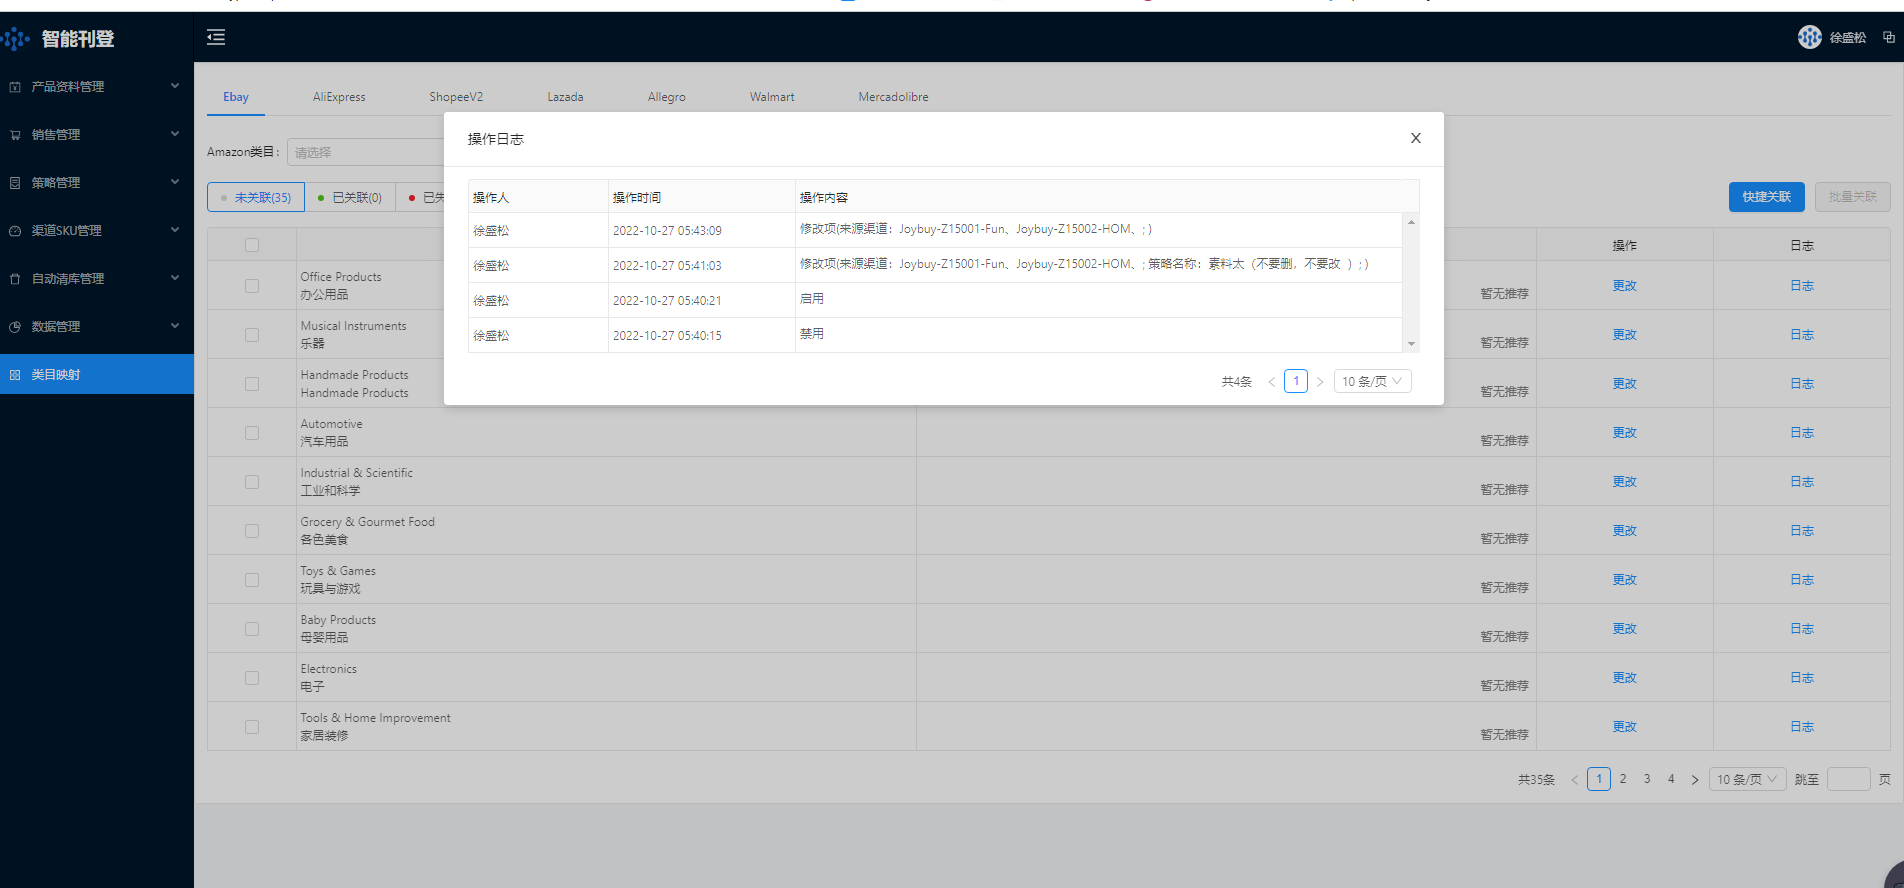
Task: Collapse the sidebar with the menu fold icon
Action: coord(216,37)
